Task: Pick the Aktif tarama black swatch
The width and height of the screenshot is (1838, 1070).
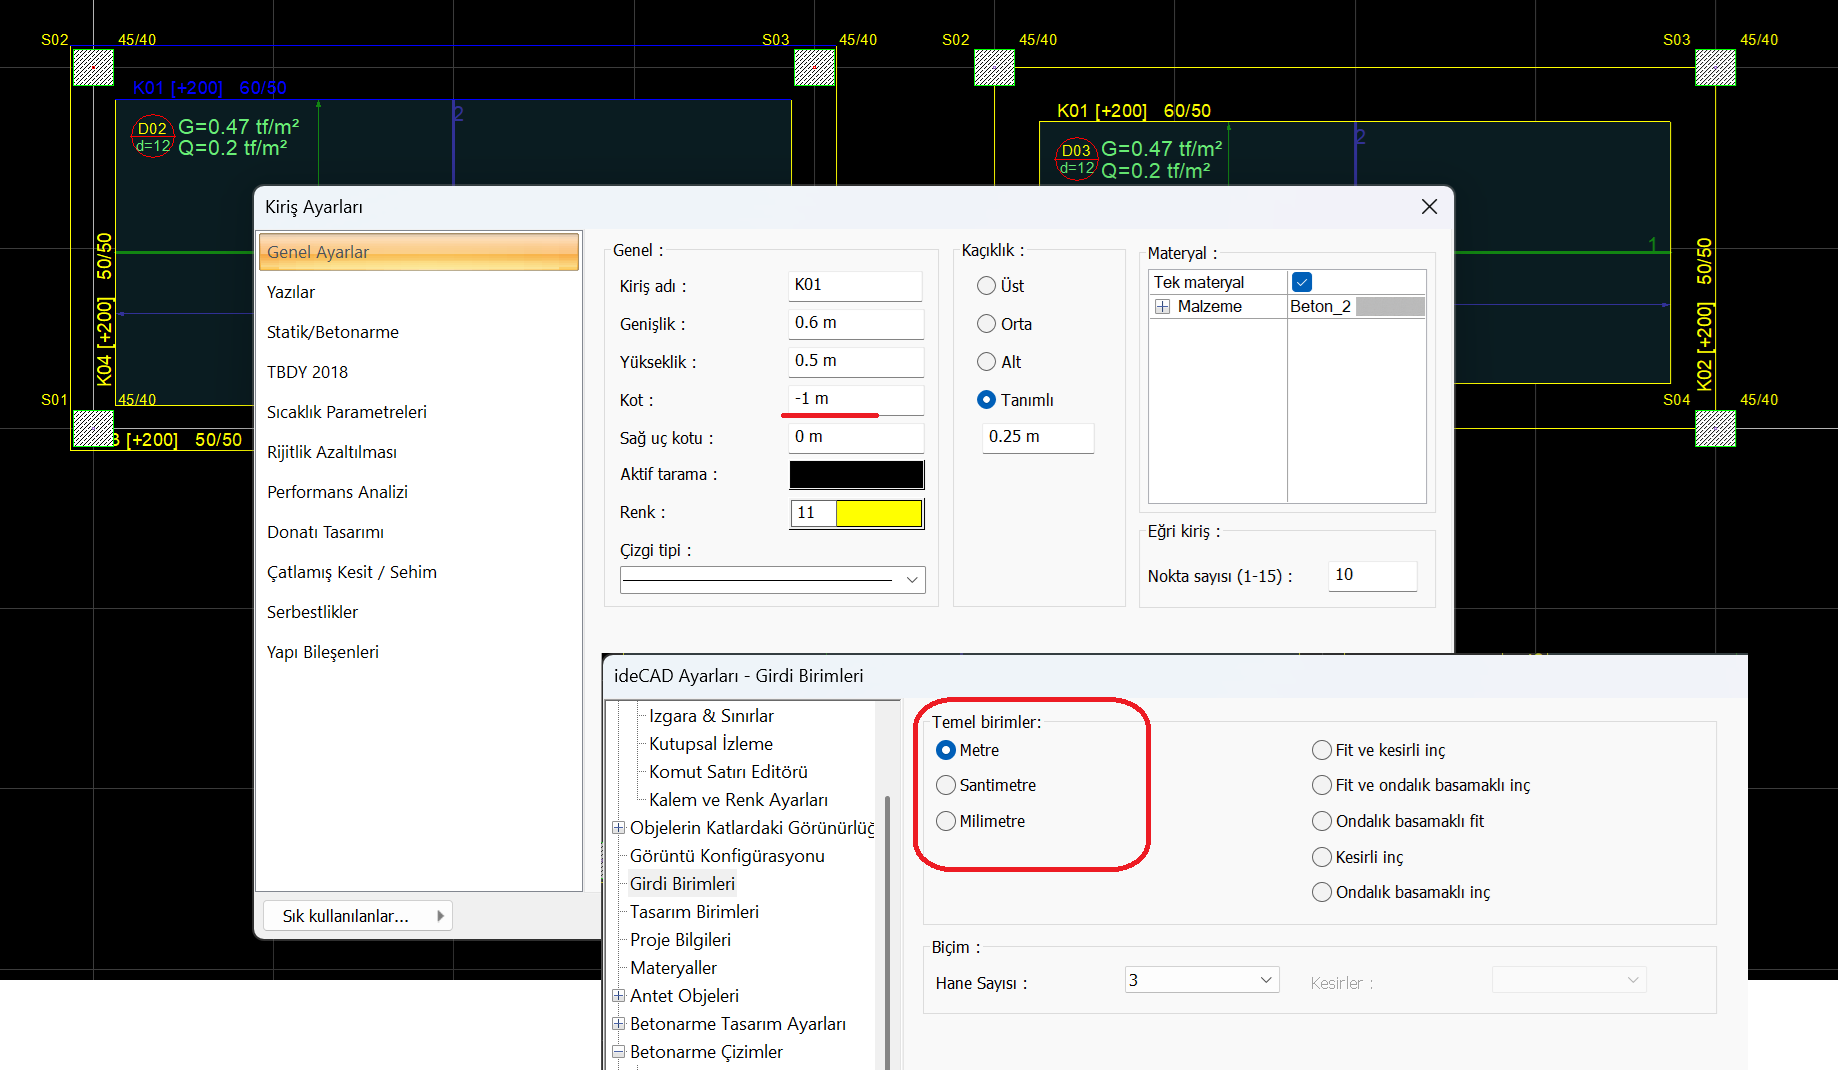Action: [856, 475]
